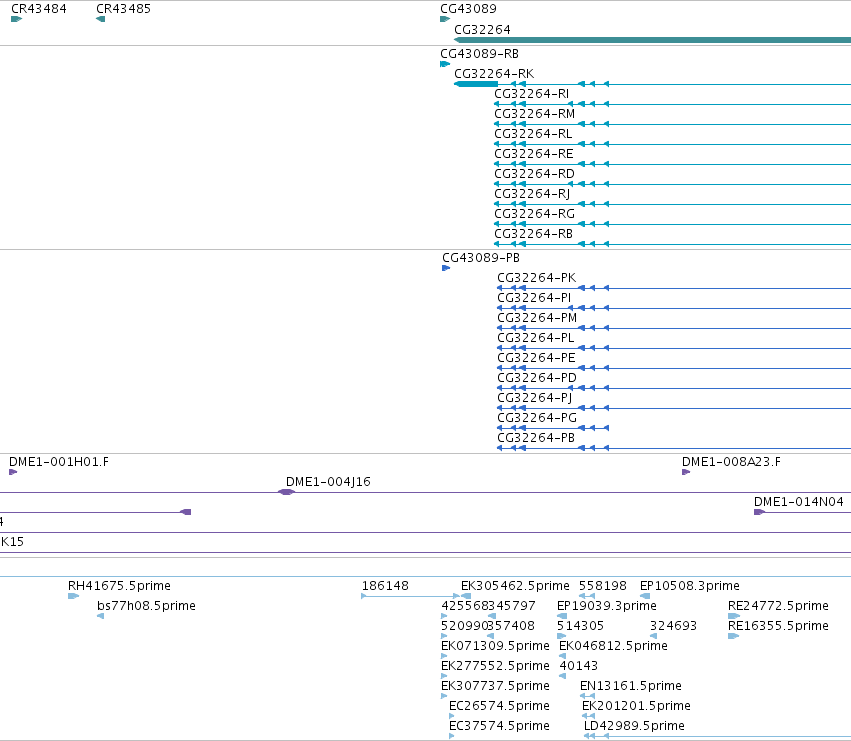Image resolution: width=851 pixels, height=741 pixels.
Task: Select protein CG32264-PI
Action: tap(534, 297)
